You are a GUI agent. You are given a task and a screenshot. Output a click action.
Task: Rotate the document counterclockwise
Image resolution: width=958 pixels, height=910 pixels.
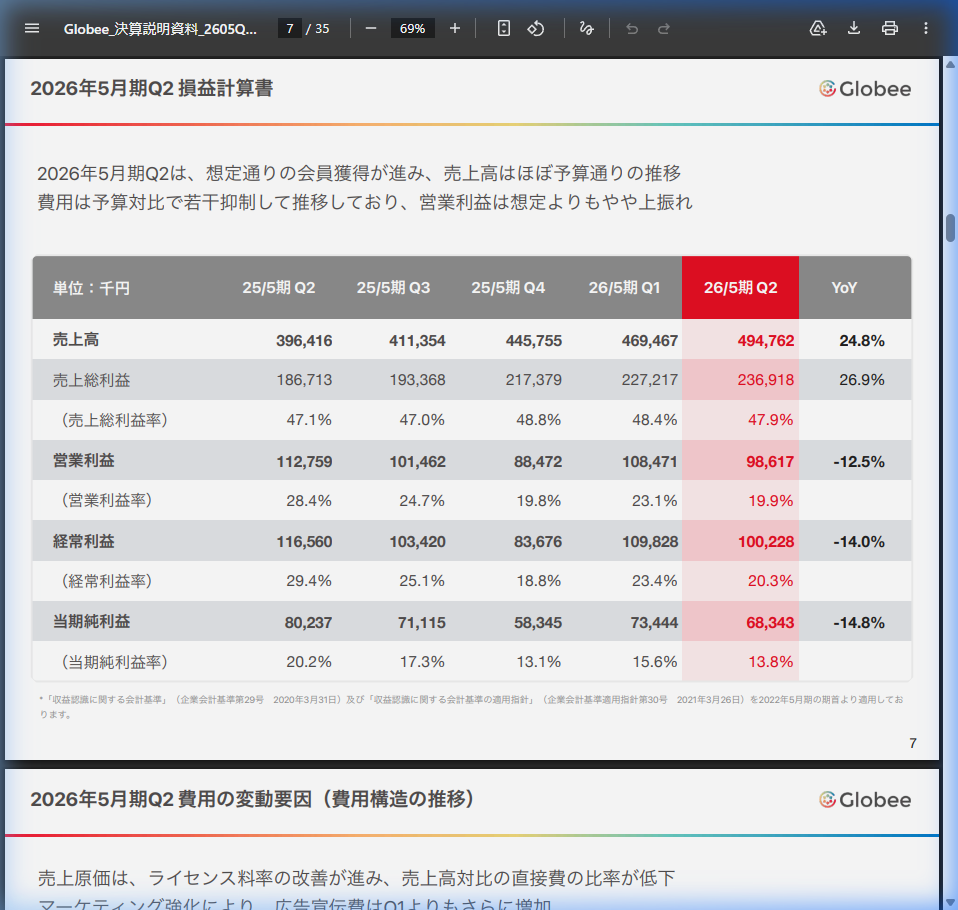point(536,28)
